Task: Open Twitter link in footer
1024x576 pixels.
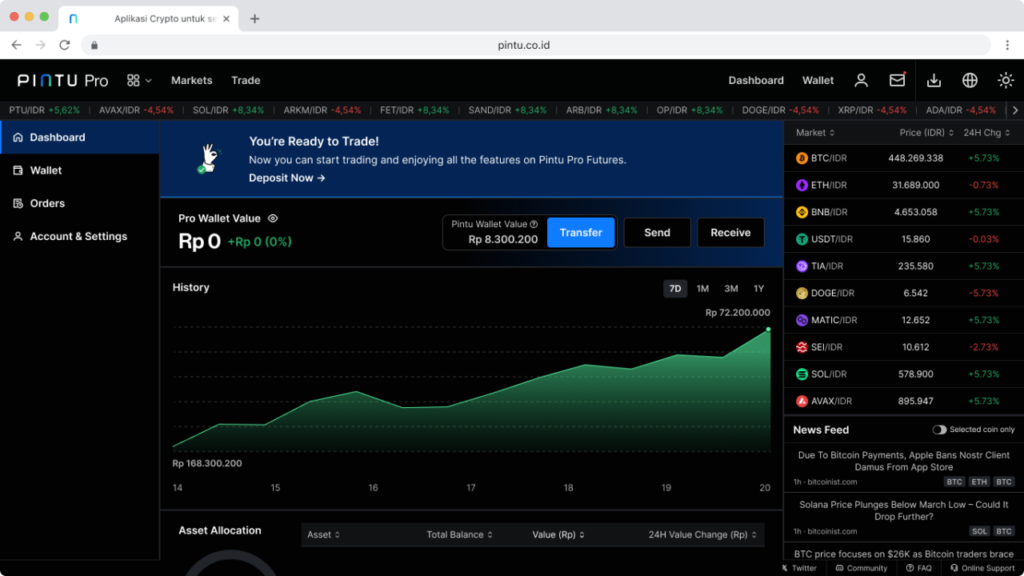Action: click(799, 568)
